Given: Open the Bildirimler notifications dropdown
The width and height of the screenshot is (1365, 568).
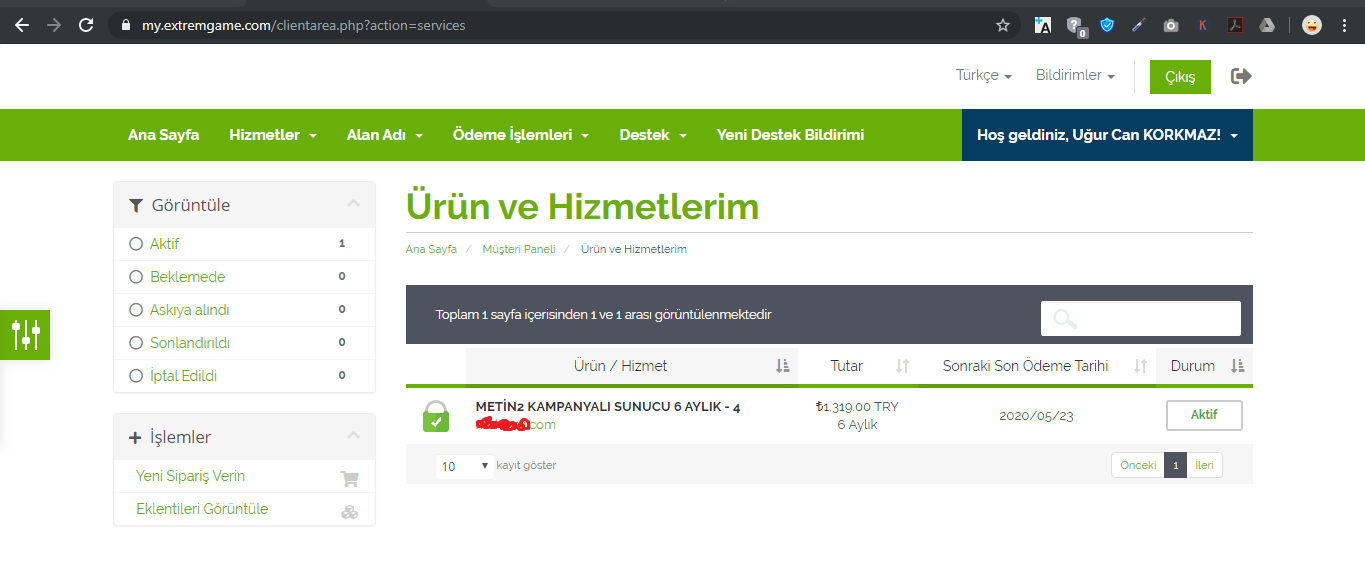Looking at the screenshot, I should tap(1075, 76).
